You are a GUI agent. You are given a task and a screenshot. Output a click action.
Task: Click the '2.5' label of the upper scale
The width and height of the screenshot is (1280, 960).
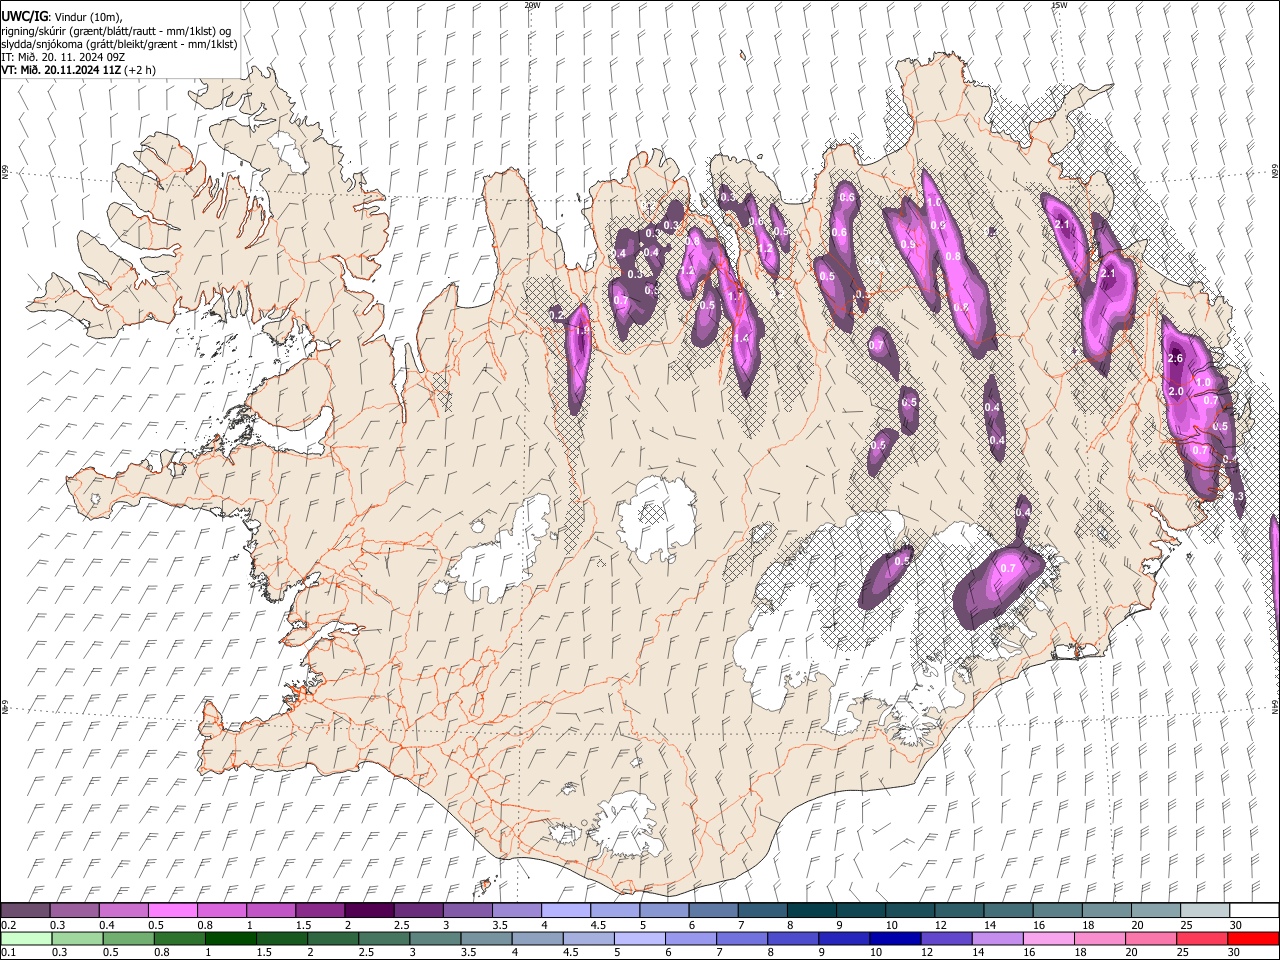[401, 925]
